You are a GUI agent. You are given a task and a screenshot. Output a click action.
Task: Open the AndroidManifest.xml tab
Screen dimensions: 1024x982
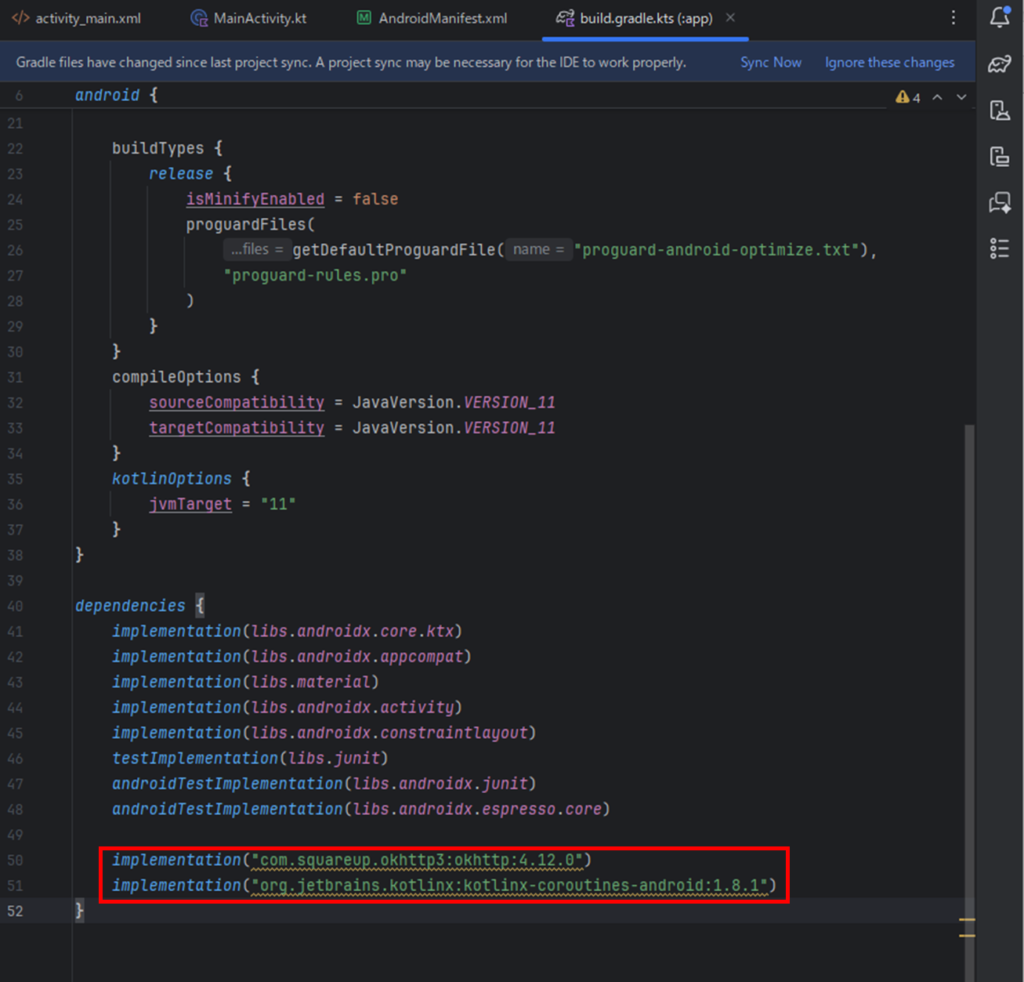442,18
